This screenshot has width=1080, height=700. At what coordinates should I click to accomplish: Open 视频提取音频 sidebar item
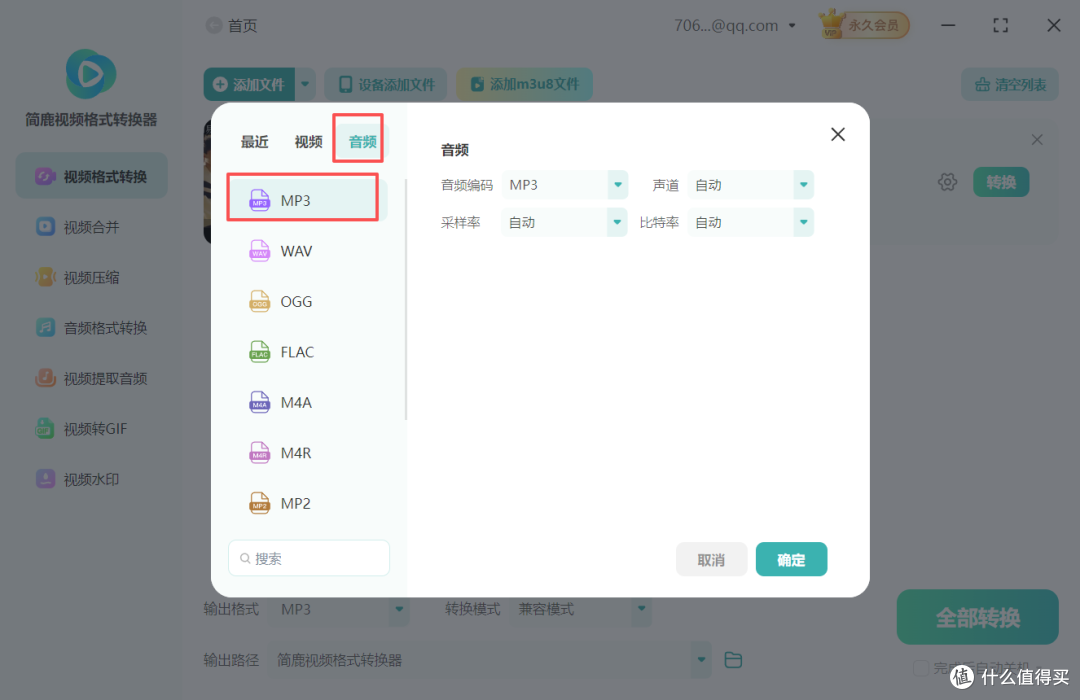pyautogui.click(x=92, y=378)
